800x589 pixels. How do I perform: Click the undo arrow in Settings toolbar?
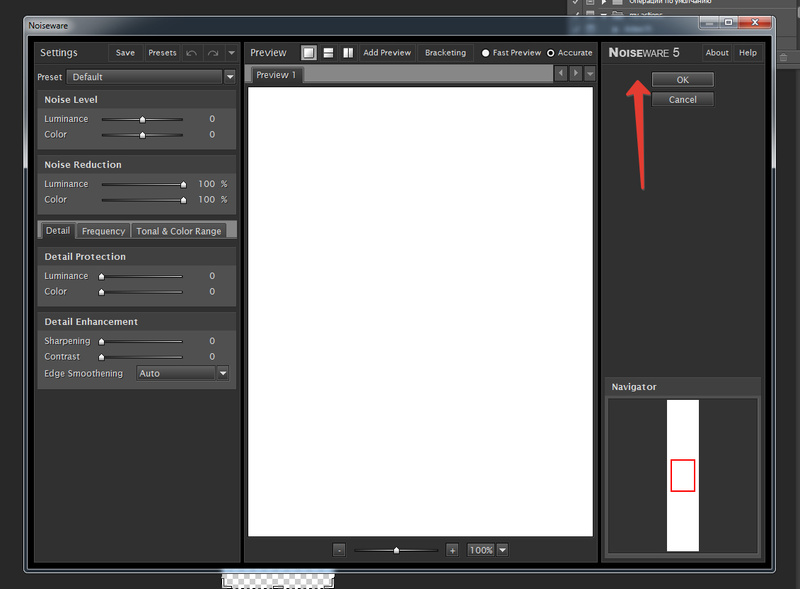click(x=191, y=53)
